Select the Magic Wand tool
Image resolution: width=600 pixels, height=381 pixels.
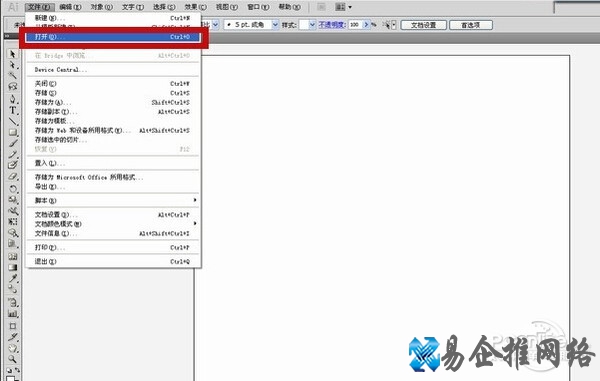[13, 75]
